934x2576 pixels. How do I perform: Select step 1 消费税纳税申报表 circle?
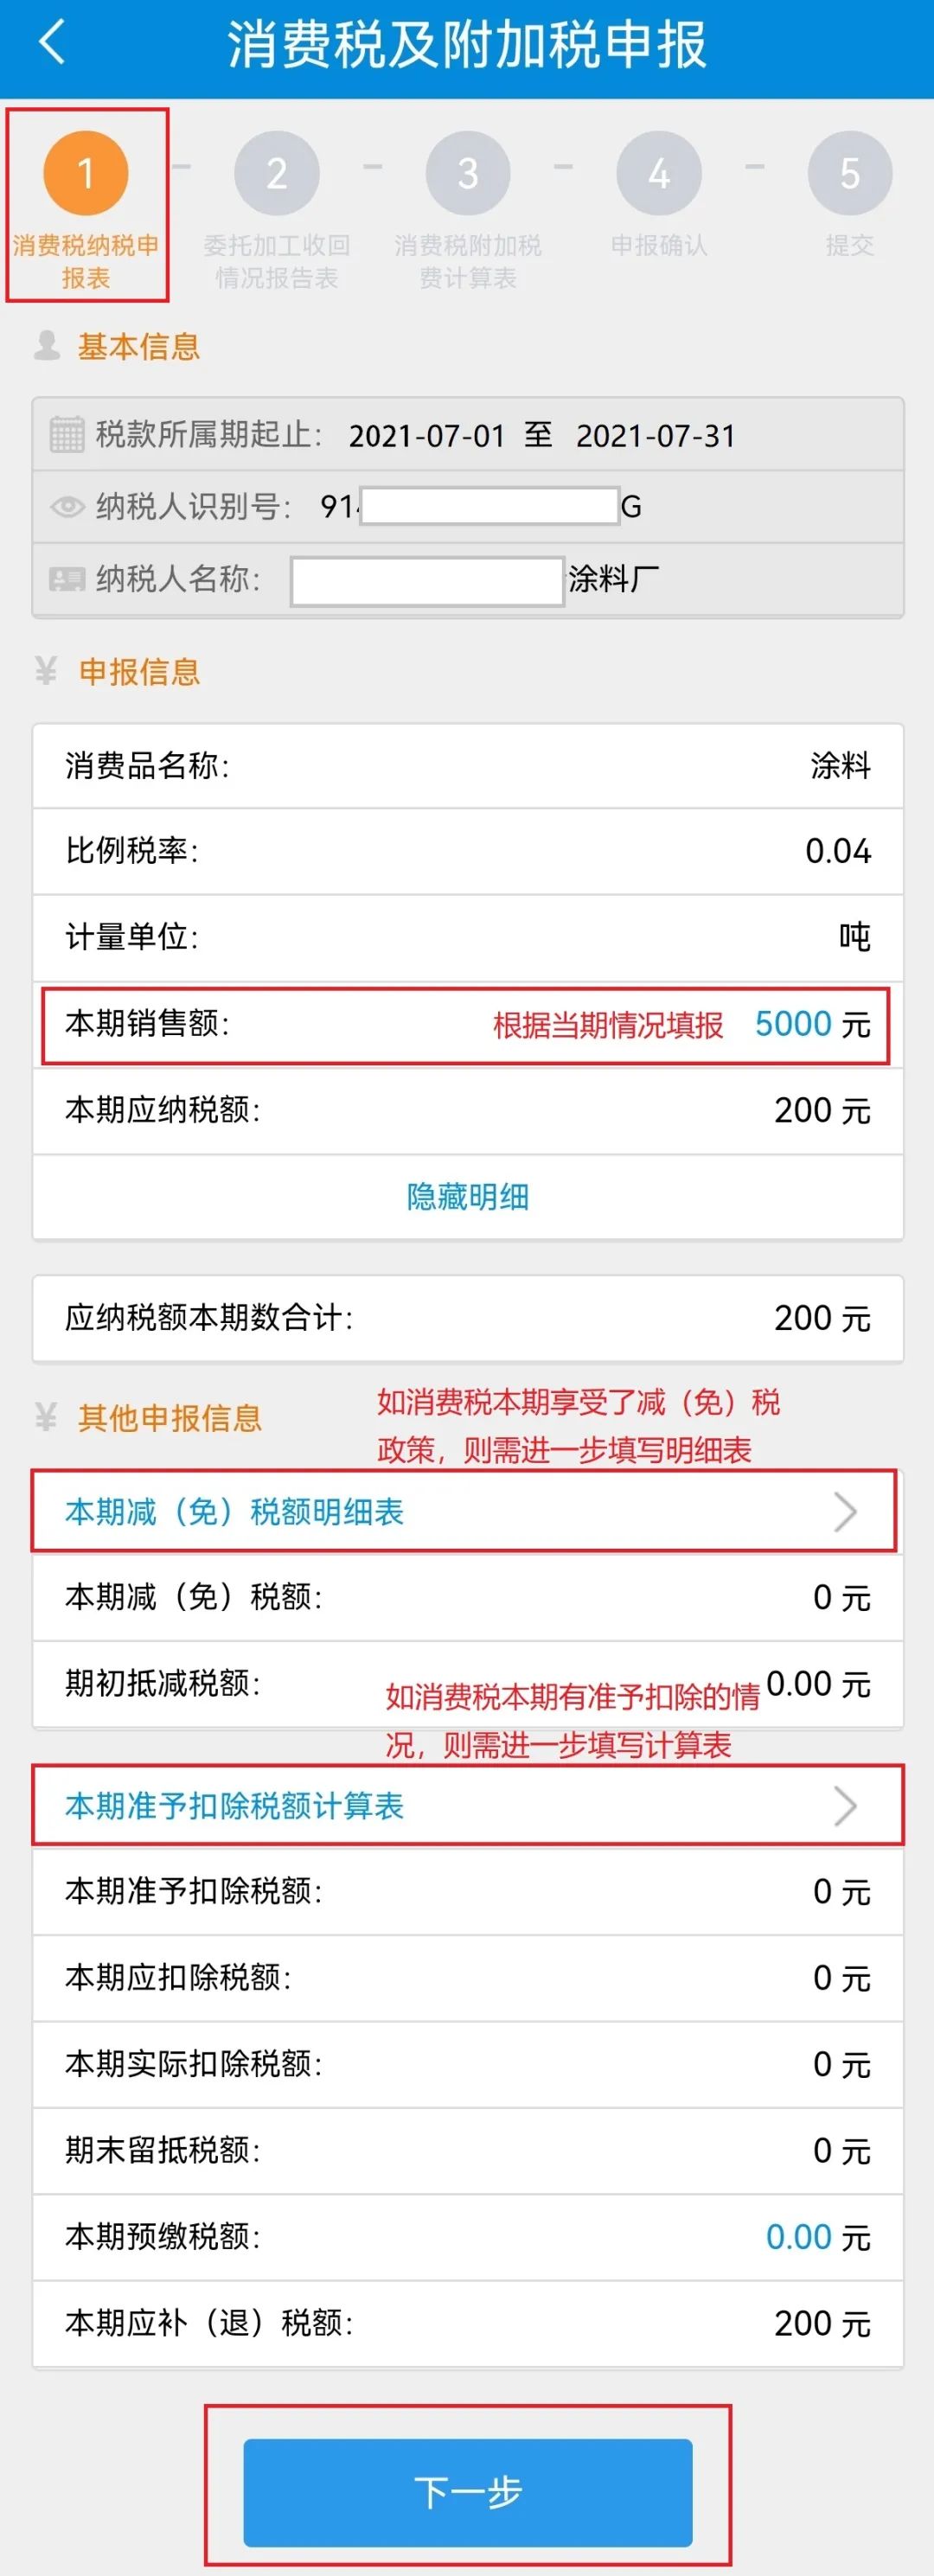pos(86,173)
